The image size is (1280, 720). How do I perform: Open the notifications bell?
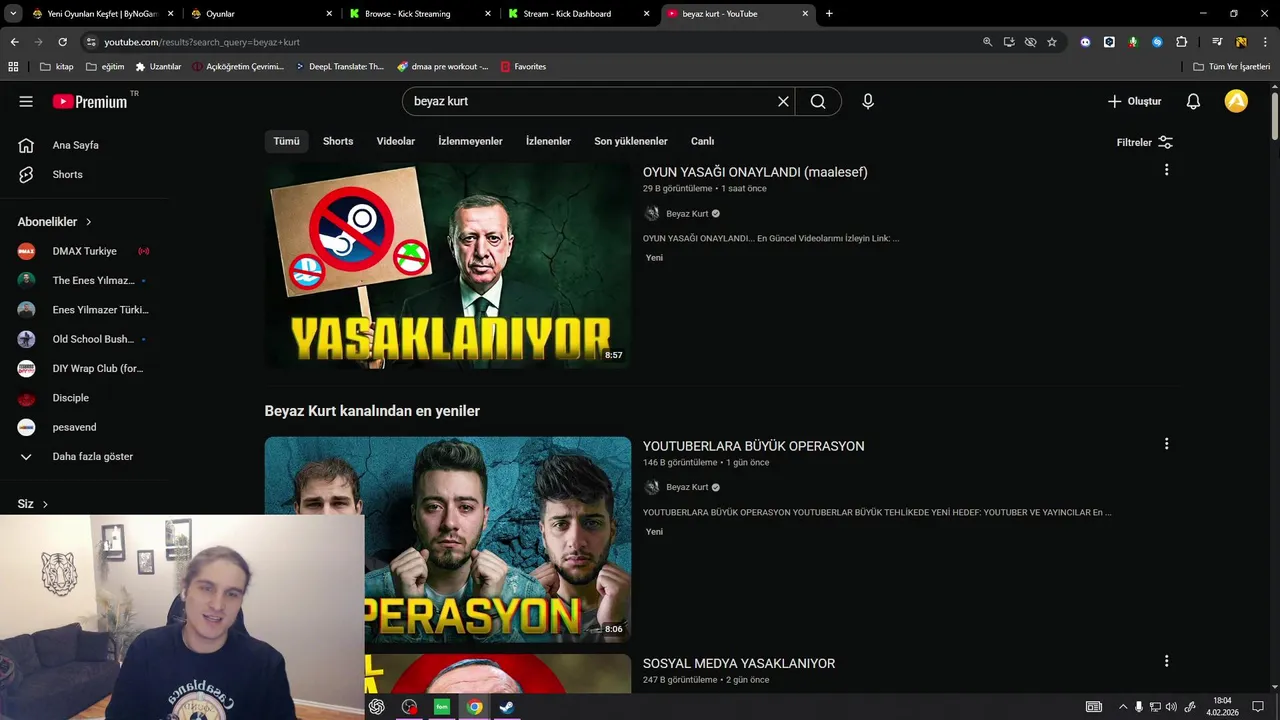tap(1193, 101)
